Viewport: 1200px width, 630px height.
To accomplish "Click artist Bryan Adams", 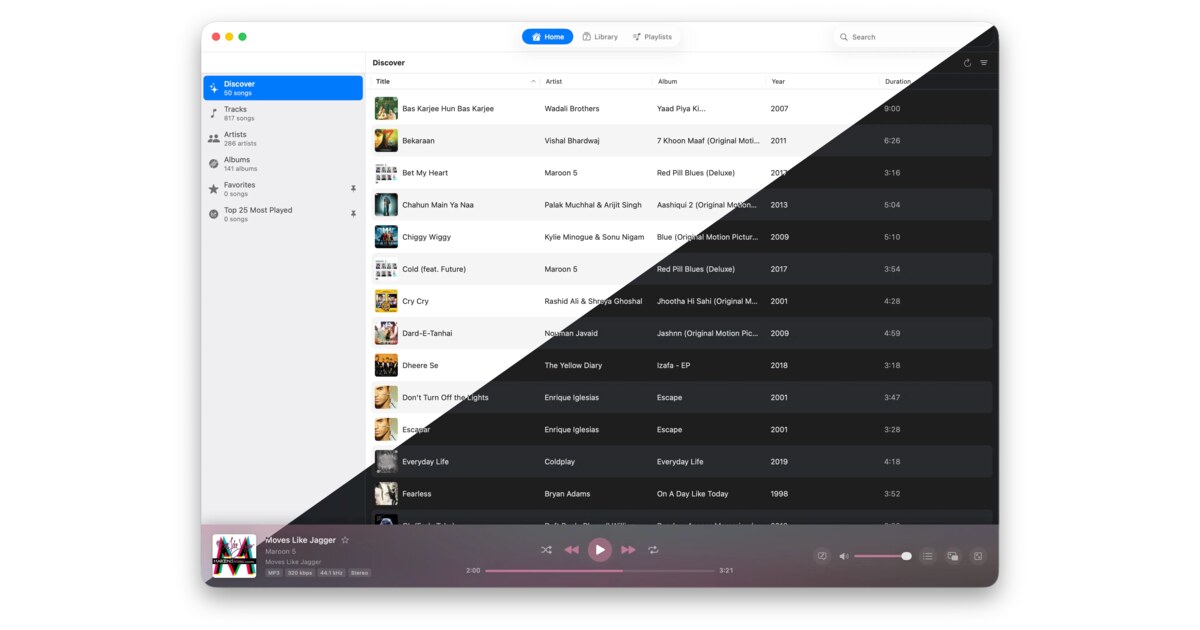I will pos(567,493).
